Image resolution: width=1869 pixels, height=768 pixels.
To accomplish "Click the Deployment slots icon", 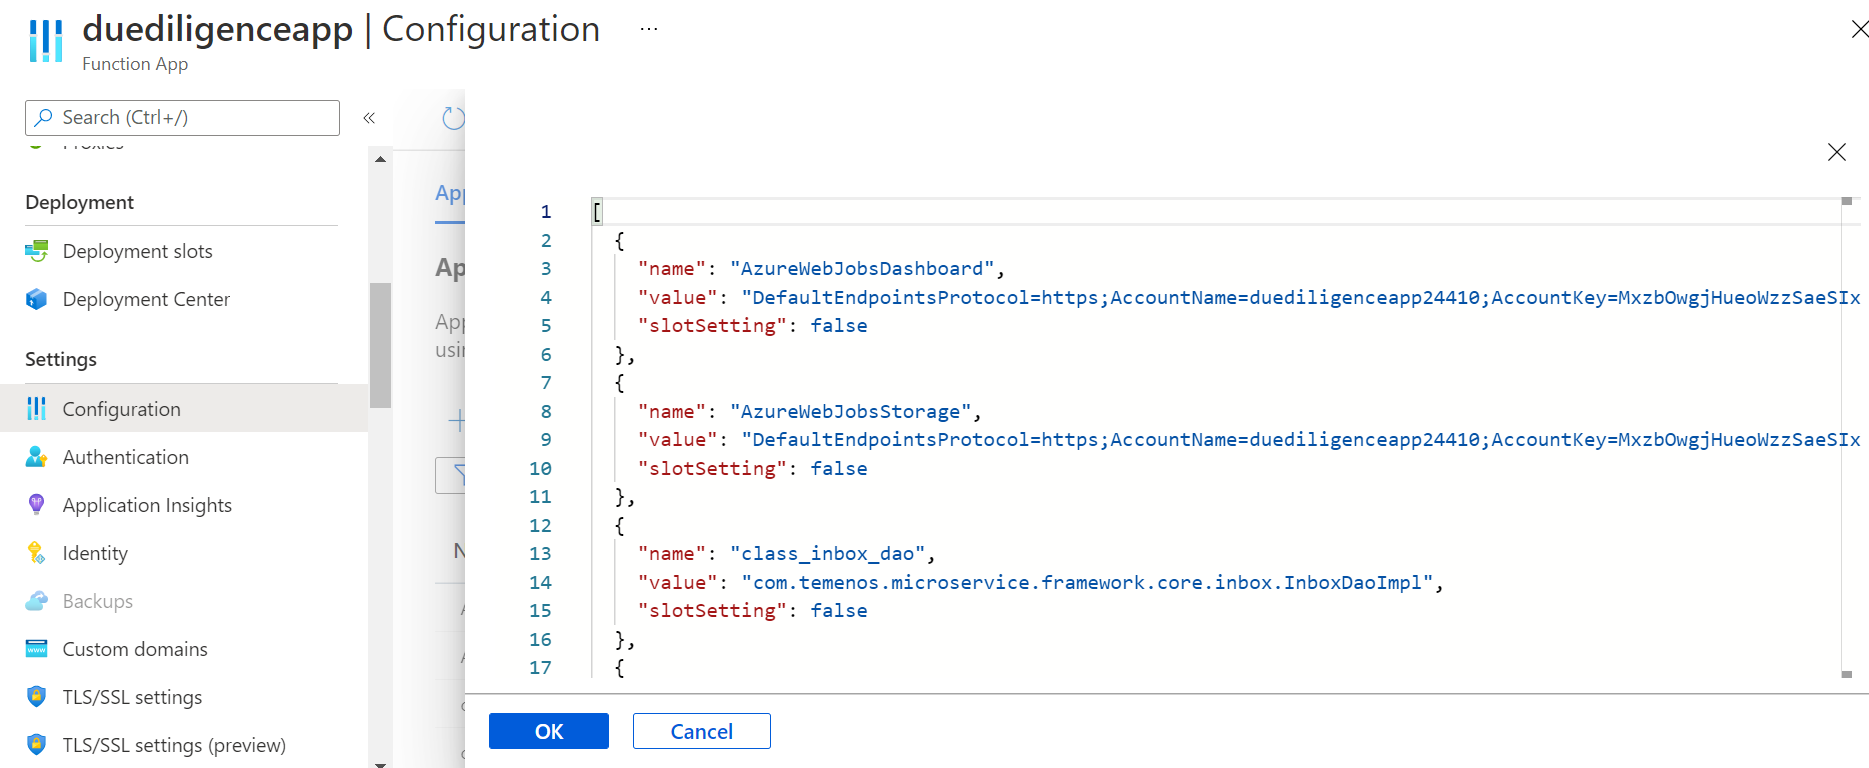I will point(37,251).
